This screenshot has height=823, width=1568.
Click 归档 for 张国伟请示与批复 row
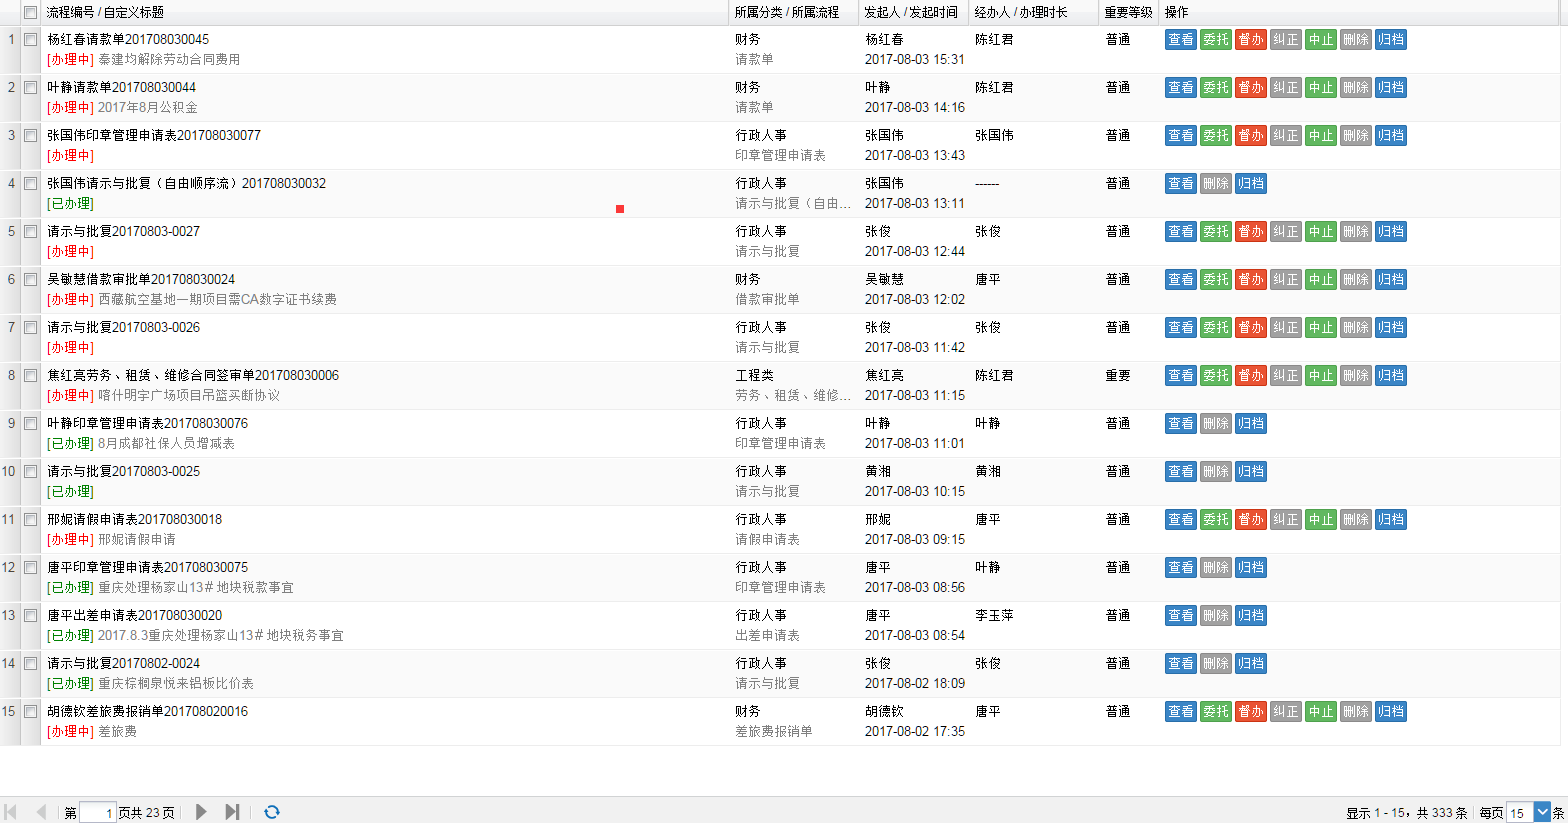point(1250,184)
